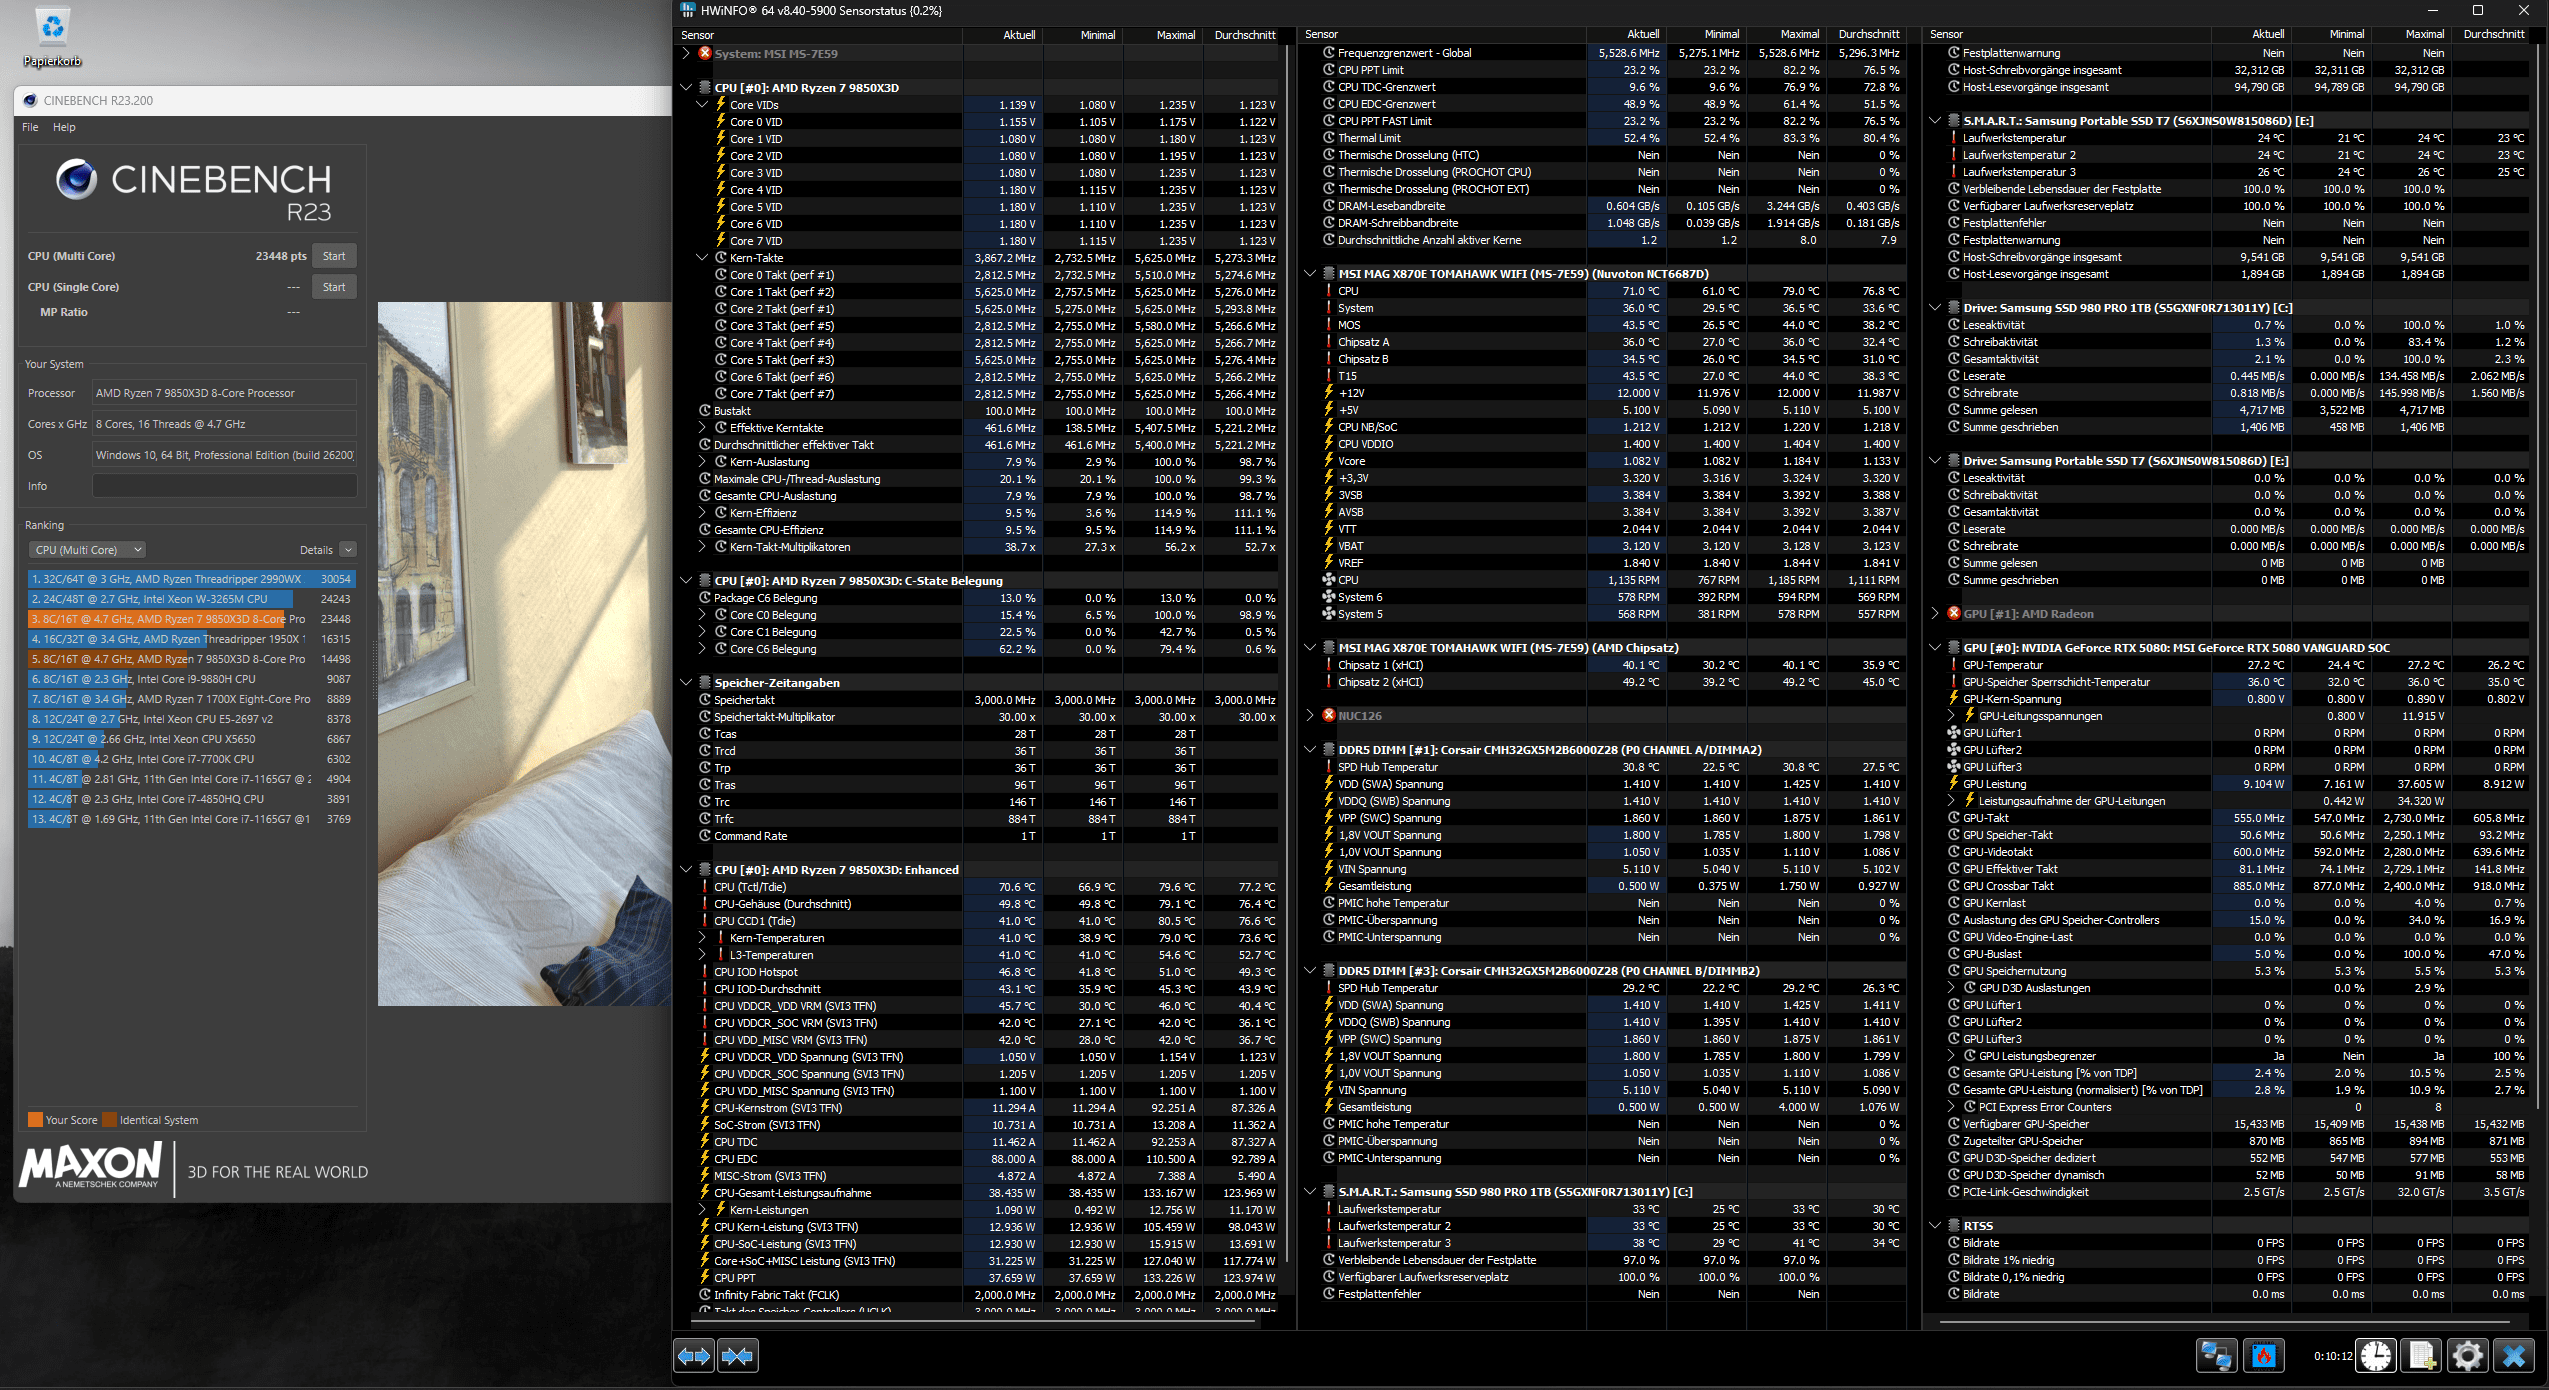This screenshot has width=2549, height=1390.
Task: Click the flame chip sensor icon
Action: (x=2264, y=1356)
